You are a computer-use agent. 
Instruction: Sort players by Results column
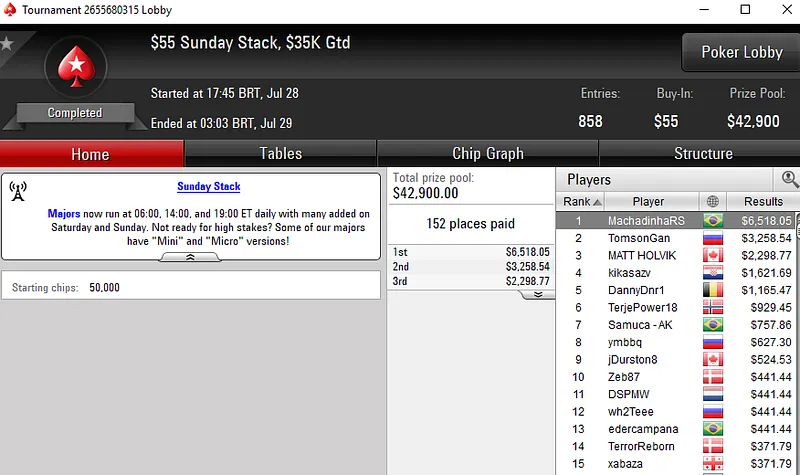(x=762, y=201)
